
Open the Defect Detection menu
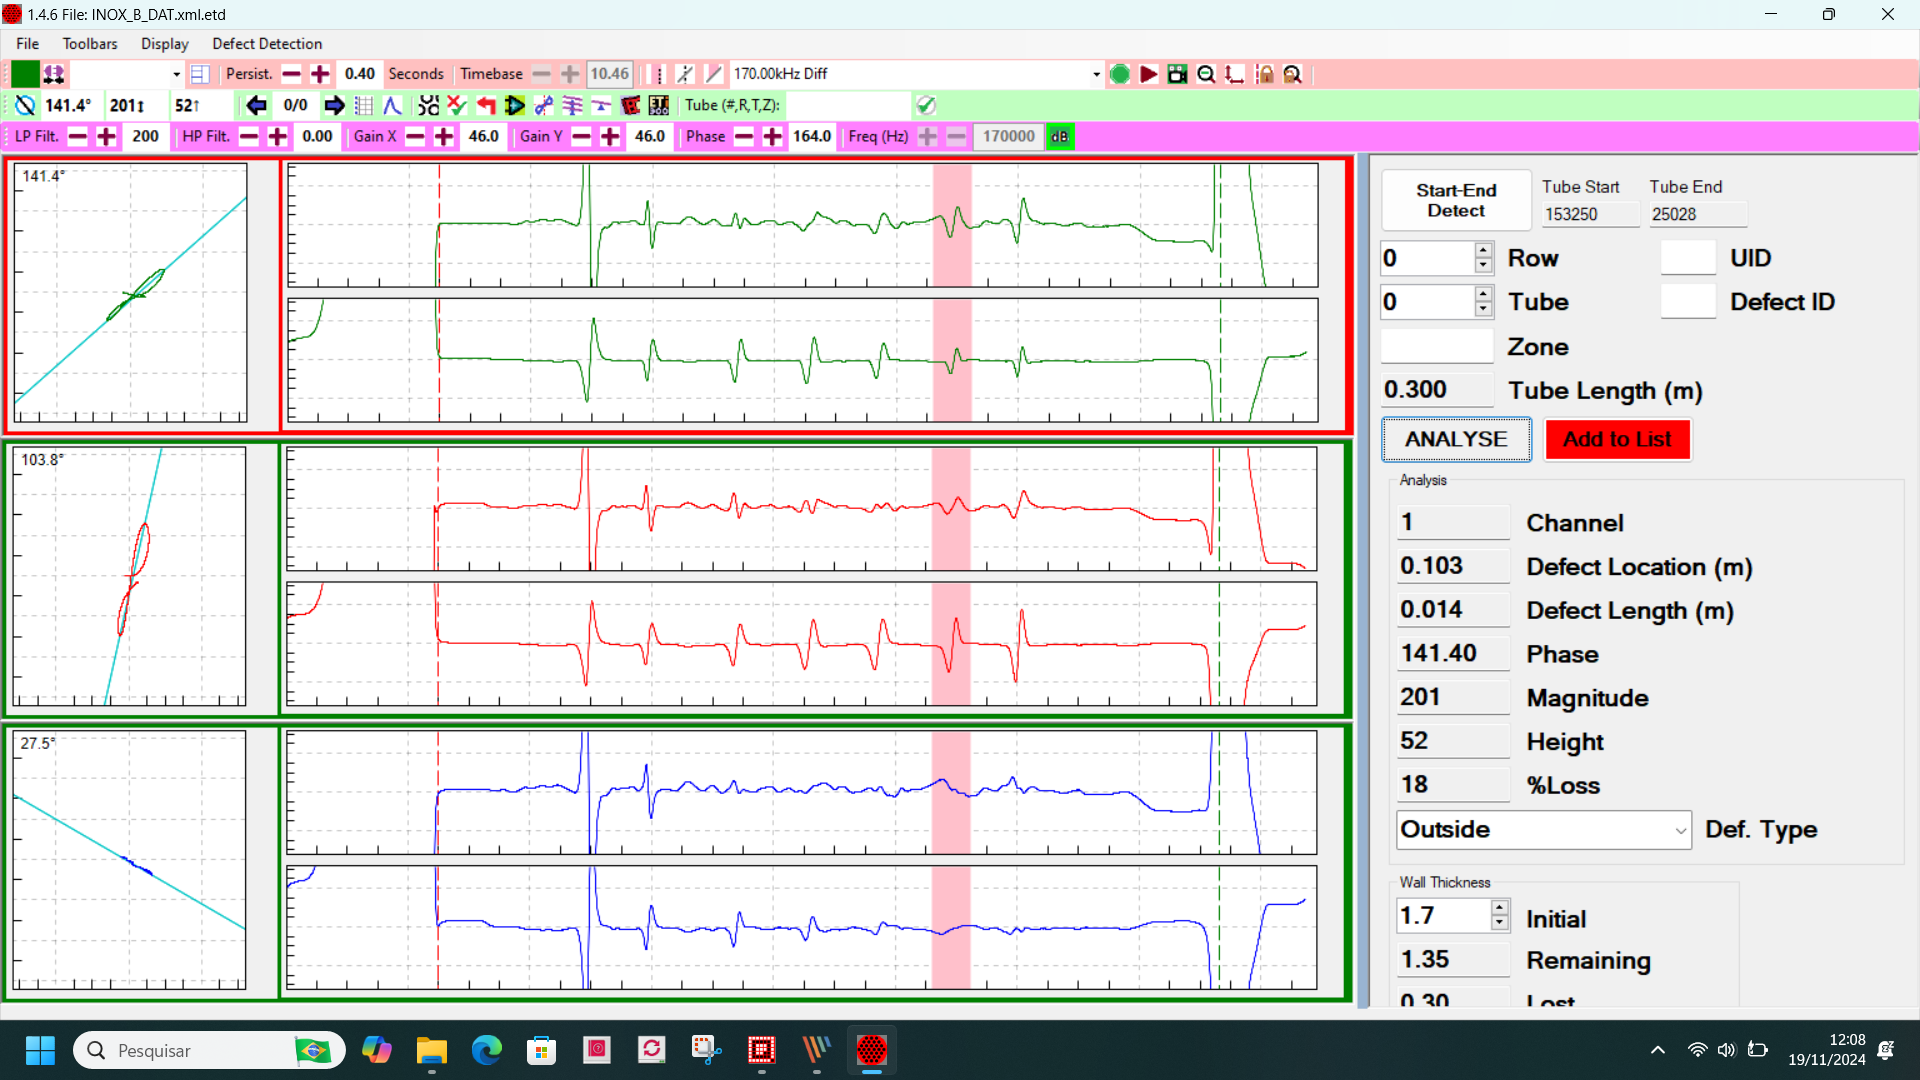267,44
